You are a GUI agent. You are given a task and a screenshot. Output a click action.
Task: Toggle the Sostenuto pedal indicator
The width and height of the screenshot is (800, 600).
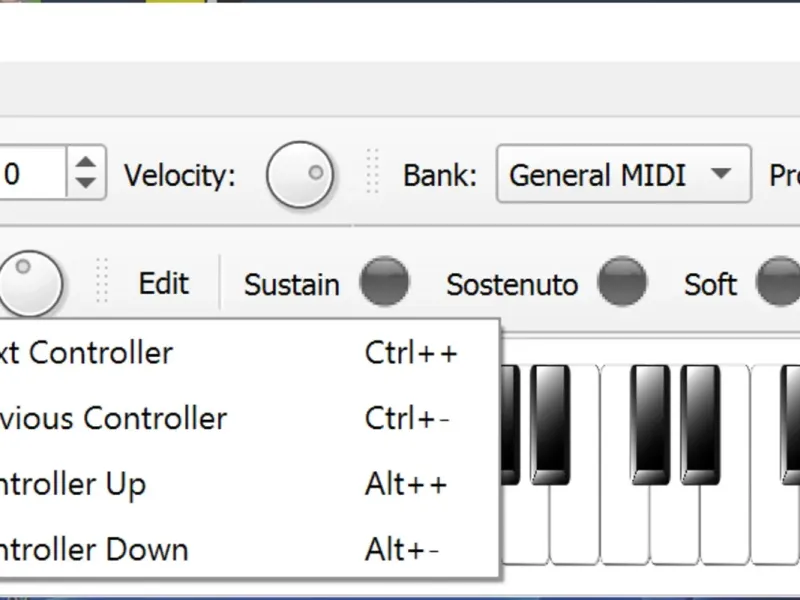pos(622,283)
